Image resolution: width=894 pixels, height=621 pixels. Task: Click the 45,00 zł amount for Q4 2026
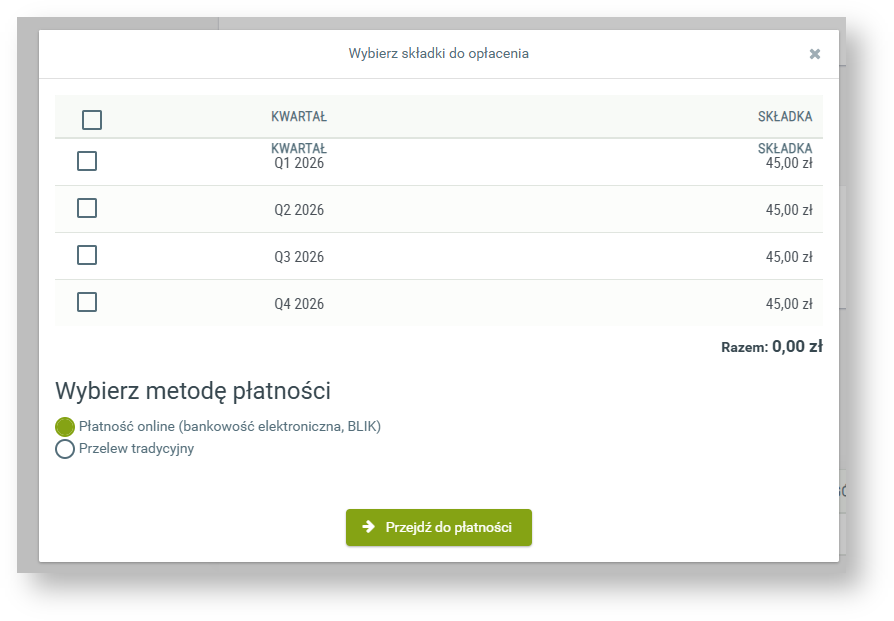click(789, 304)
